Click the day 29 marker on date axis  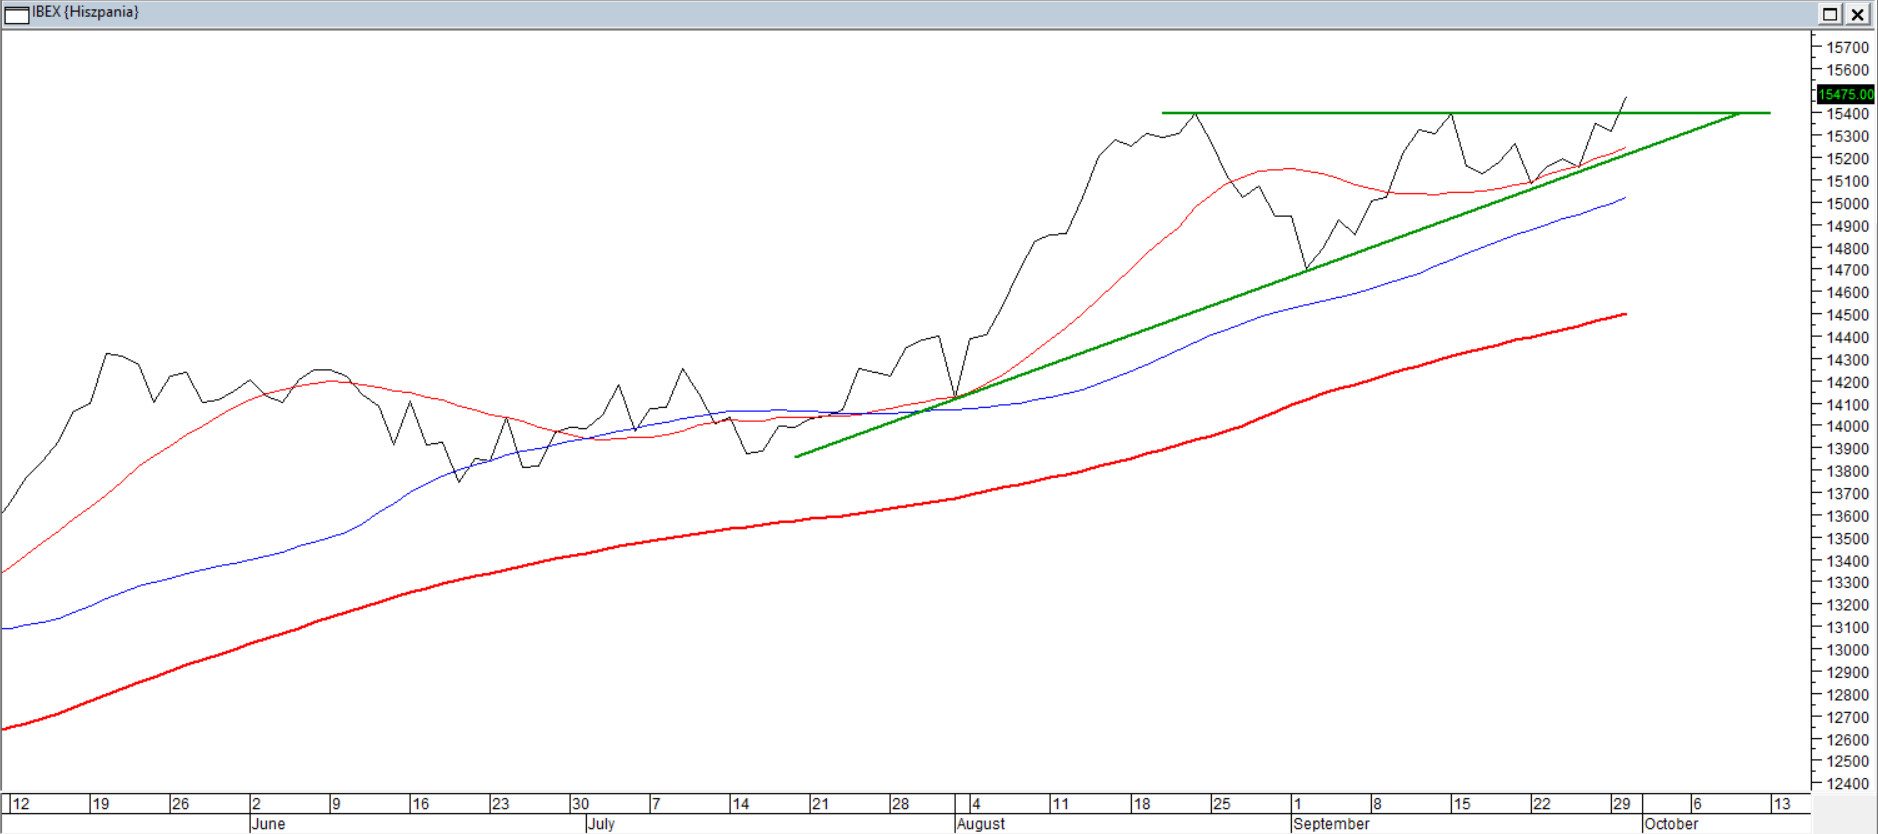(x=1621, y=804)
